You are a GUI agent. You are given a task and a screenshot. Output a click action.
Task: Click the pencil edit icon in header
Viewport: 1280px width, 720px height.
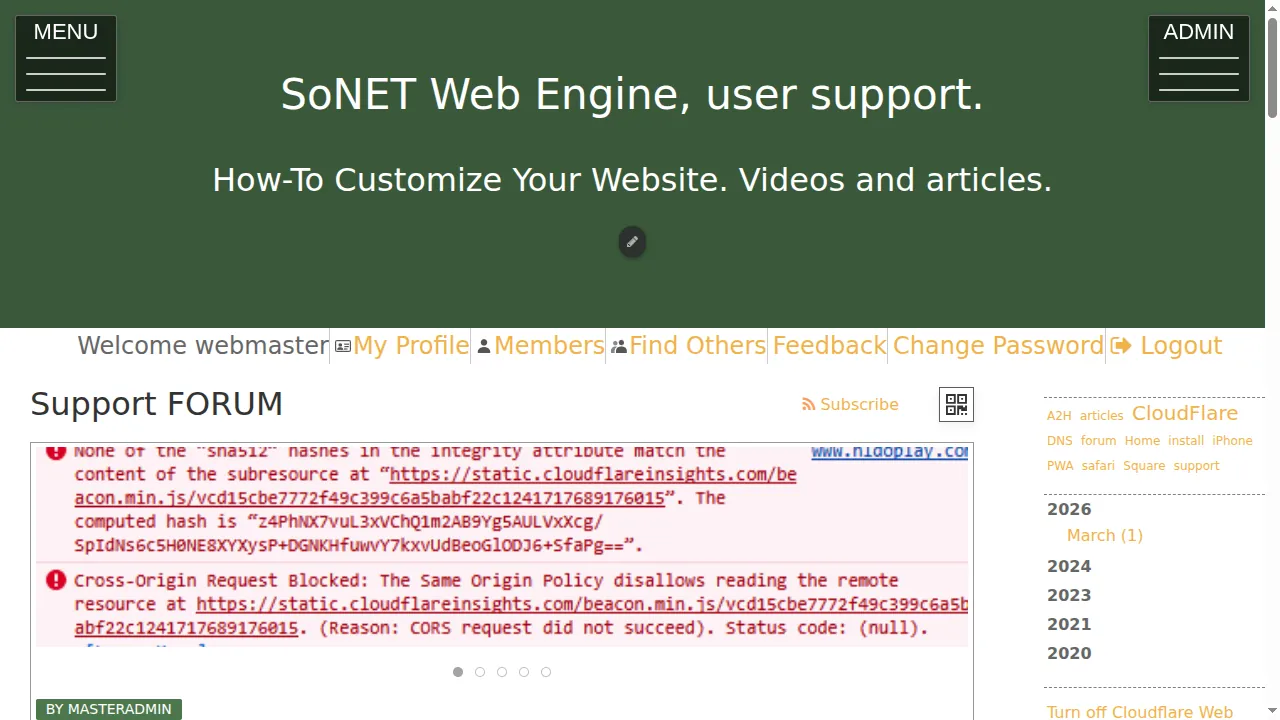(632, 242)
